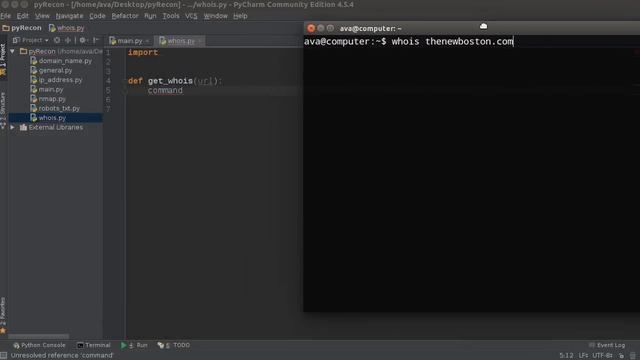Open the Edit menu
640x360 pixels.
[x=22, y=16]
